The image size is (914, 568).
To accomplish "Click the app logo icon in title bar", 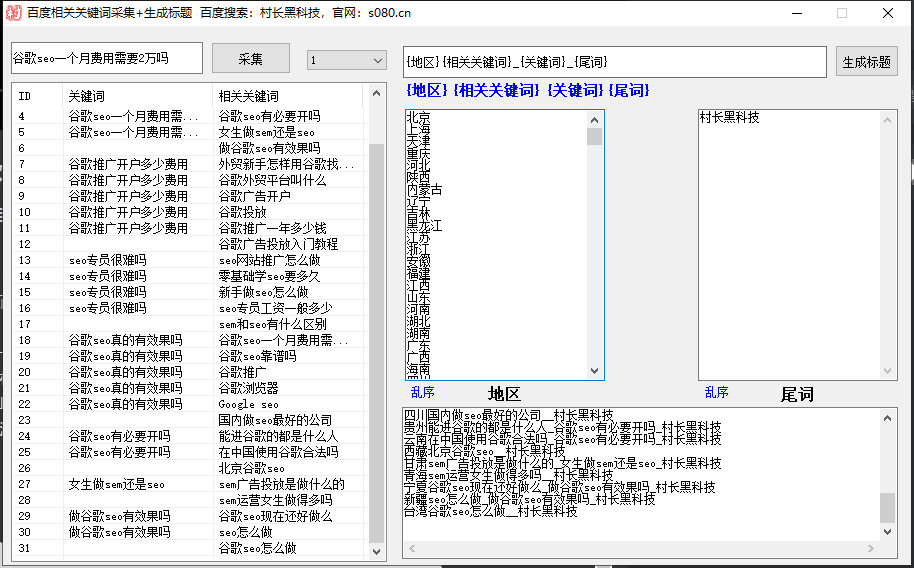I will pos(12,13).
